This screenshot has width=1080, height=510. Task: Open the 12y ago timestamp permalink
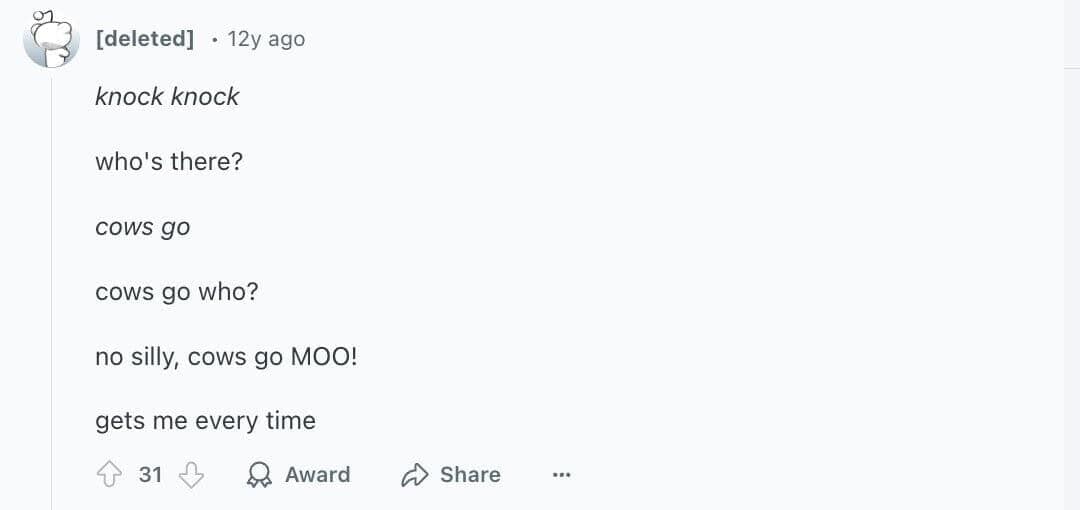pos(266,39)
